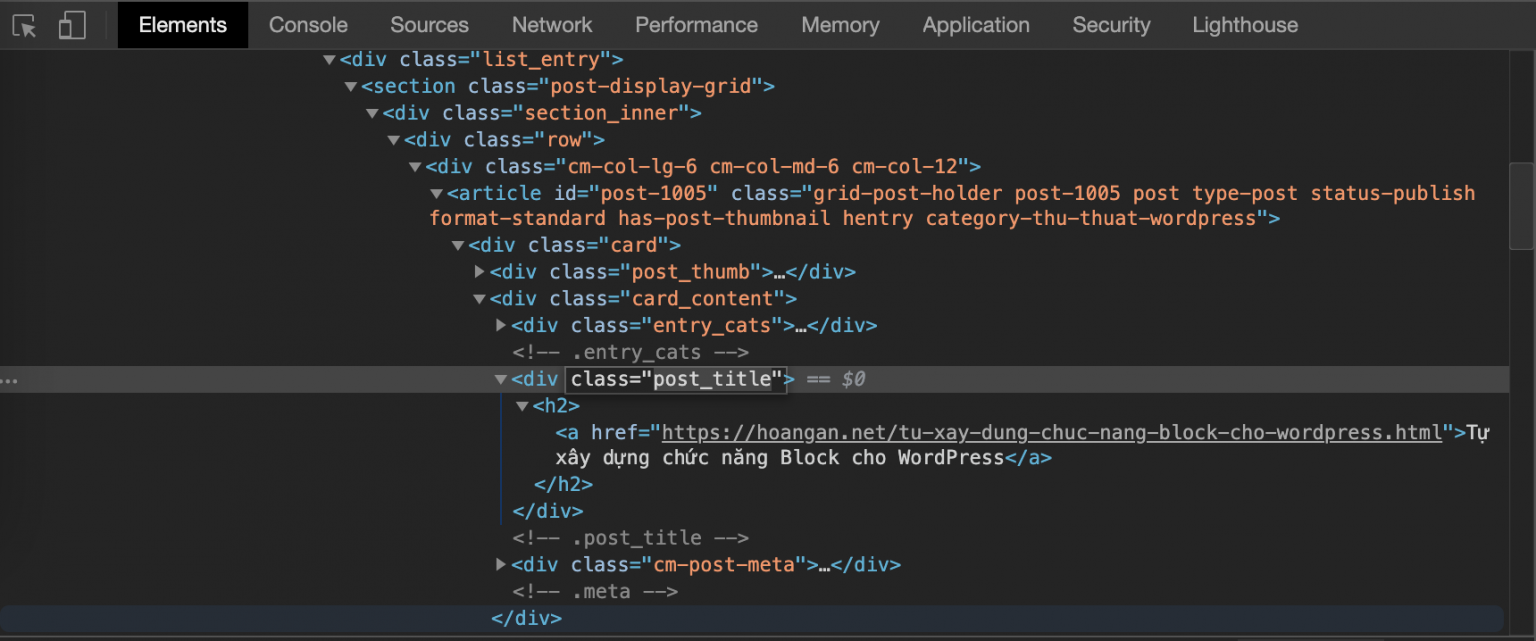Expand the cm-post-meta div node
Screen dimensions: 1536x641
[501, 565]
